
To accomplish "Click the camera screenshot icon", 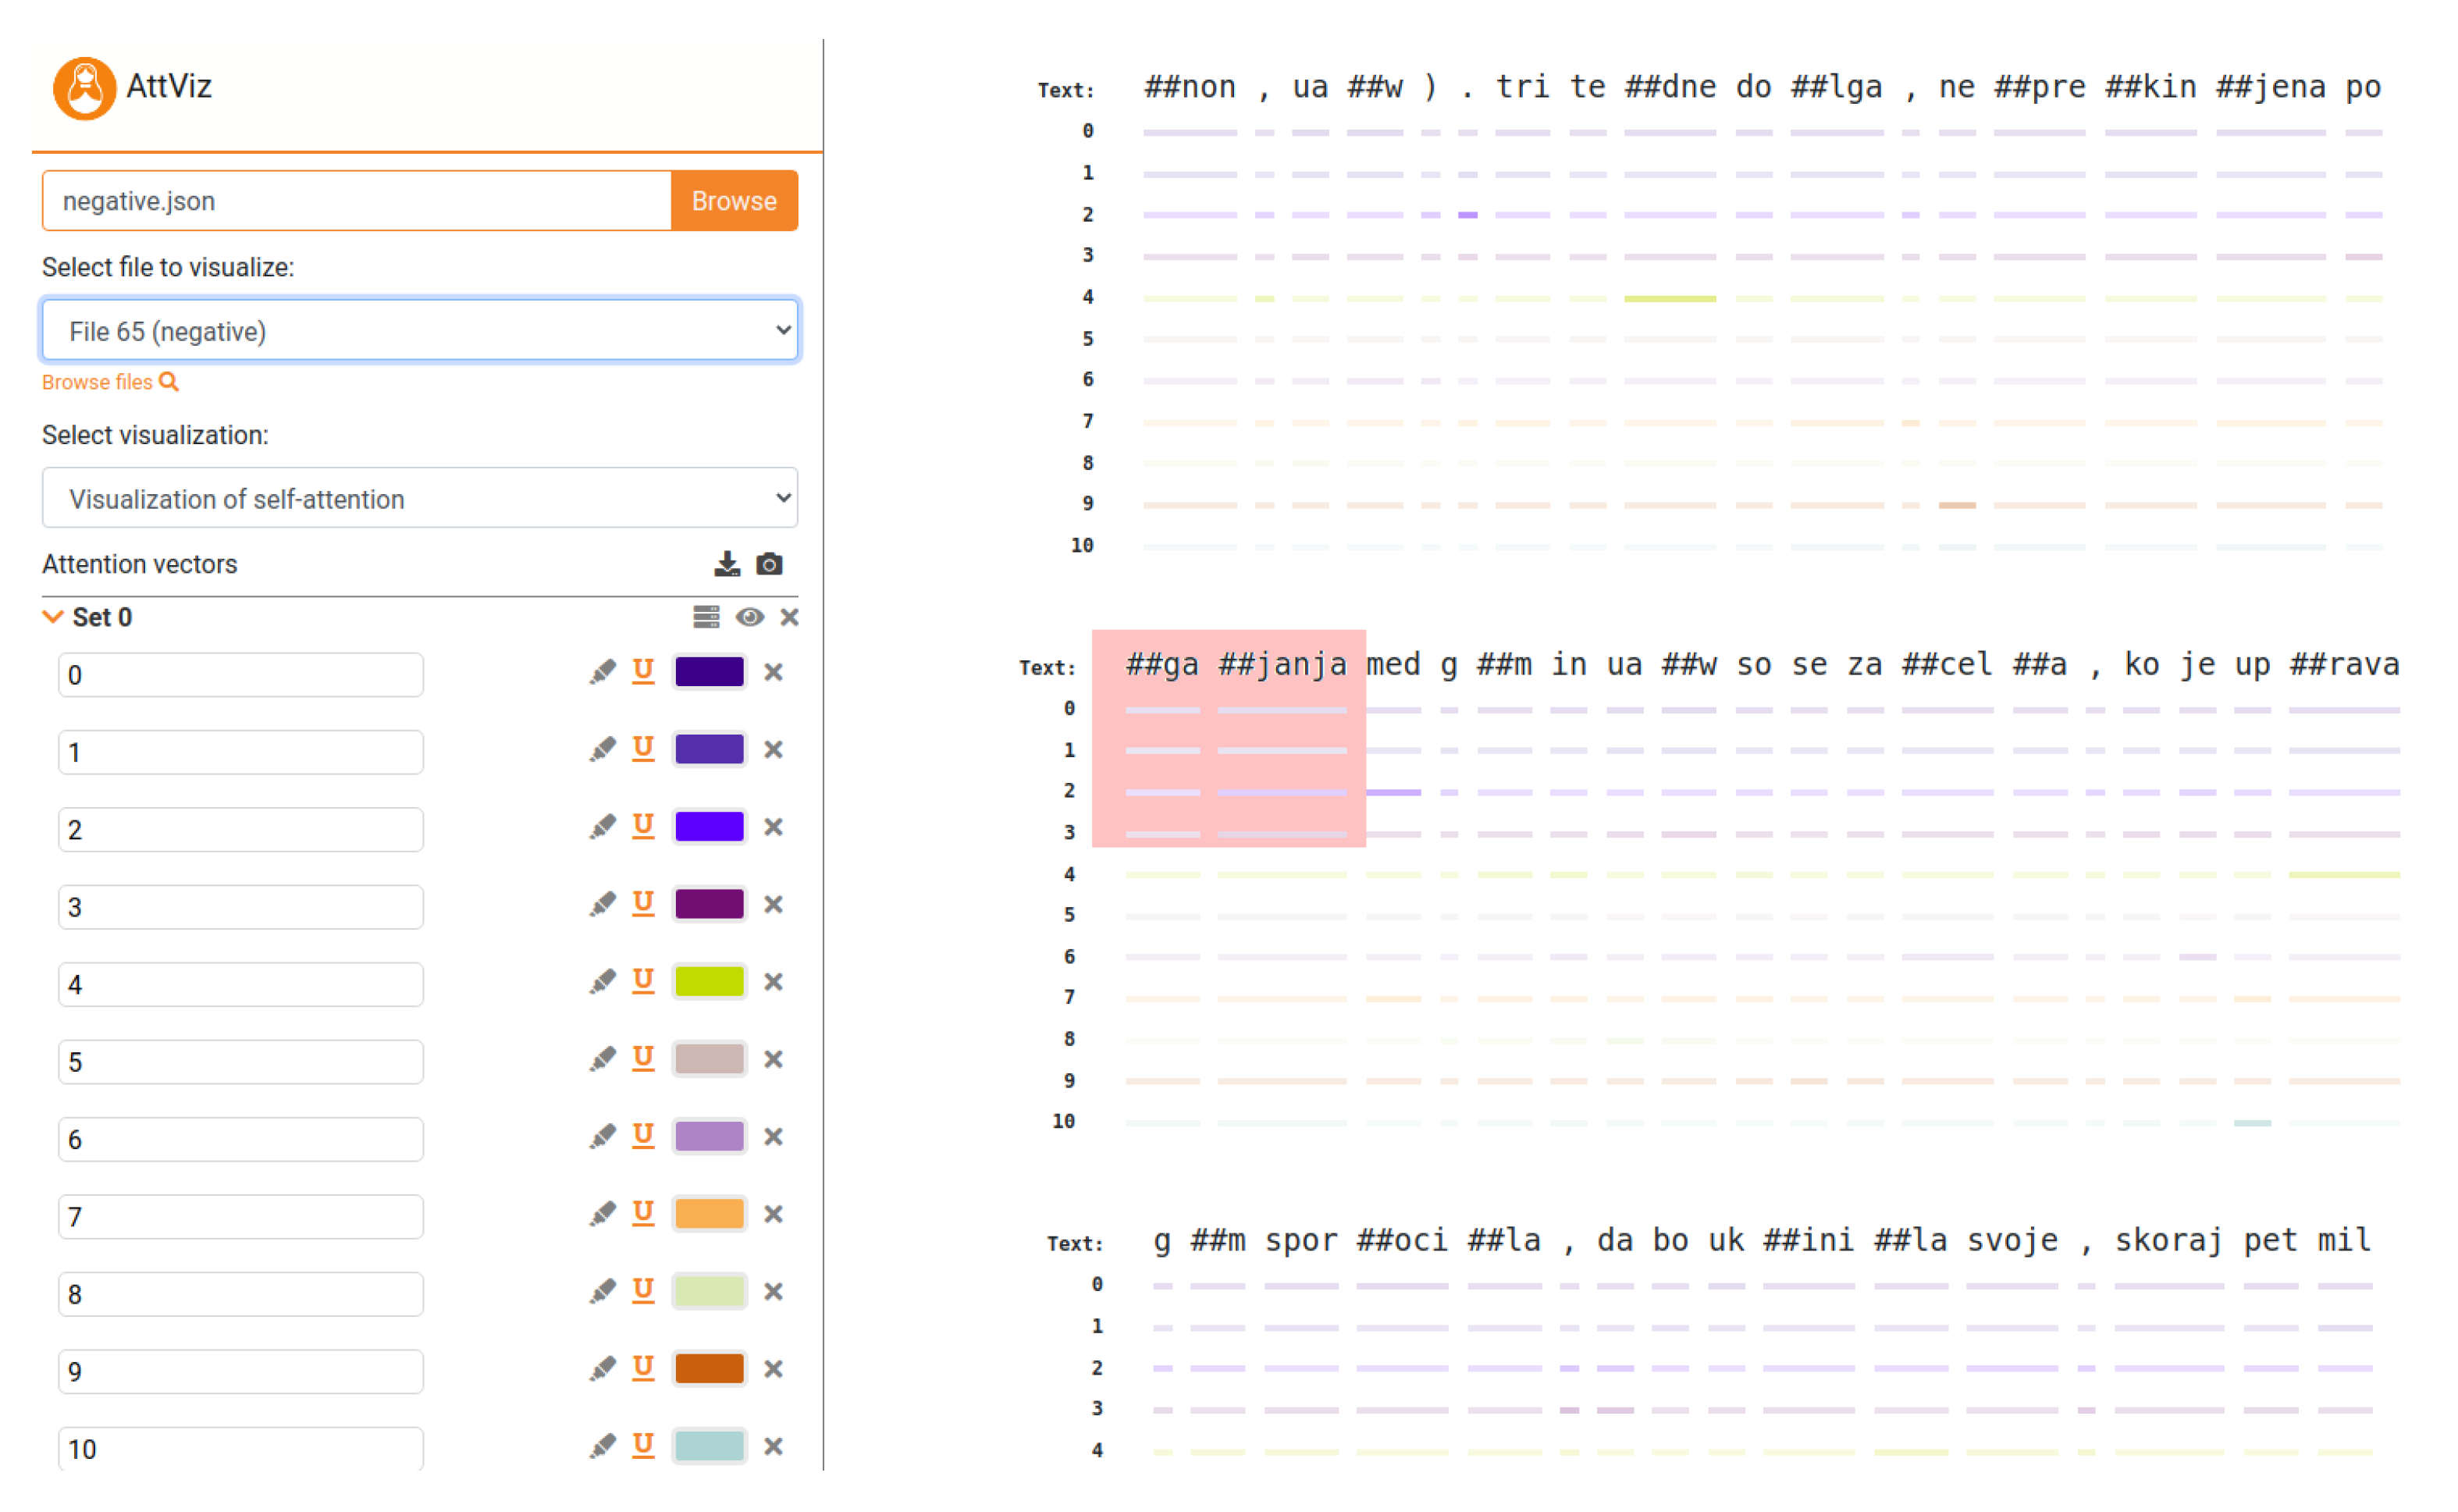I will click(x=769, y=564).
